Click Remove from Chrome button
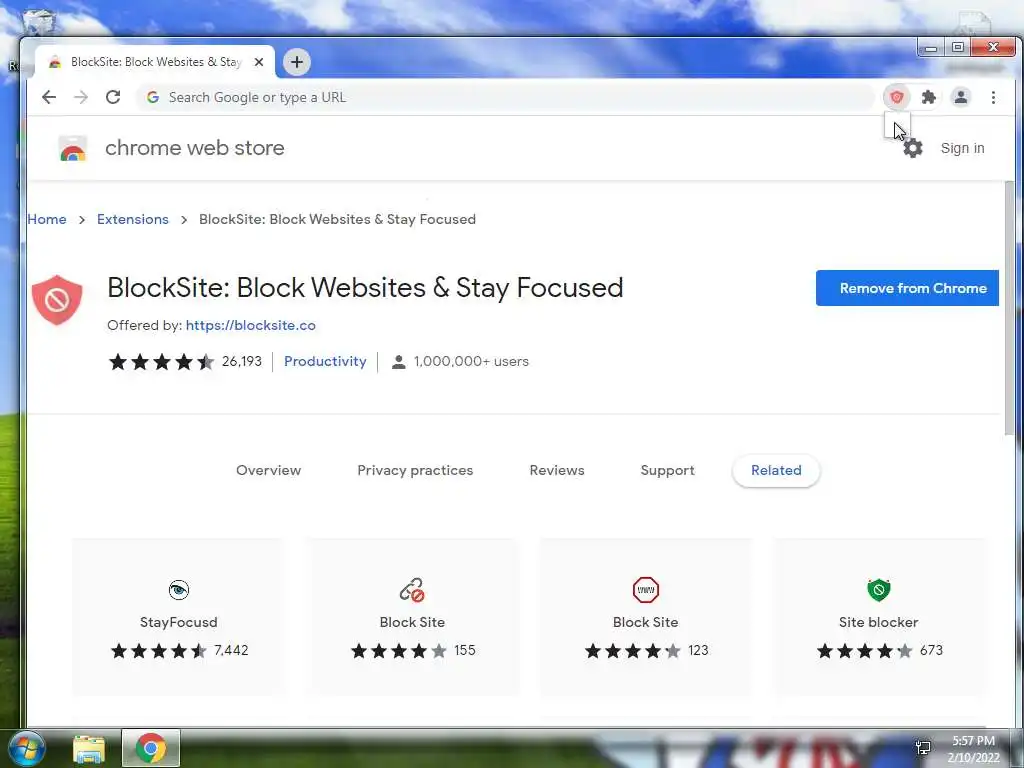The height and width of the screenshot is (768, 1024). point(907,288)
